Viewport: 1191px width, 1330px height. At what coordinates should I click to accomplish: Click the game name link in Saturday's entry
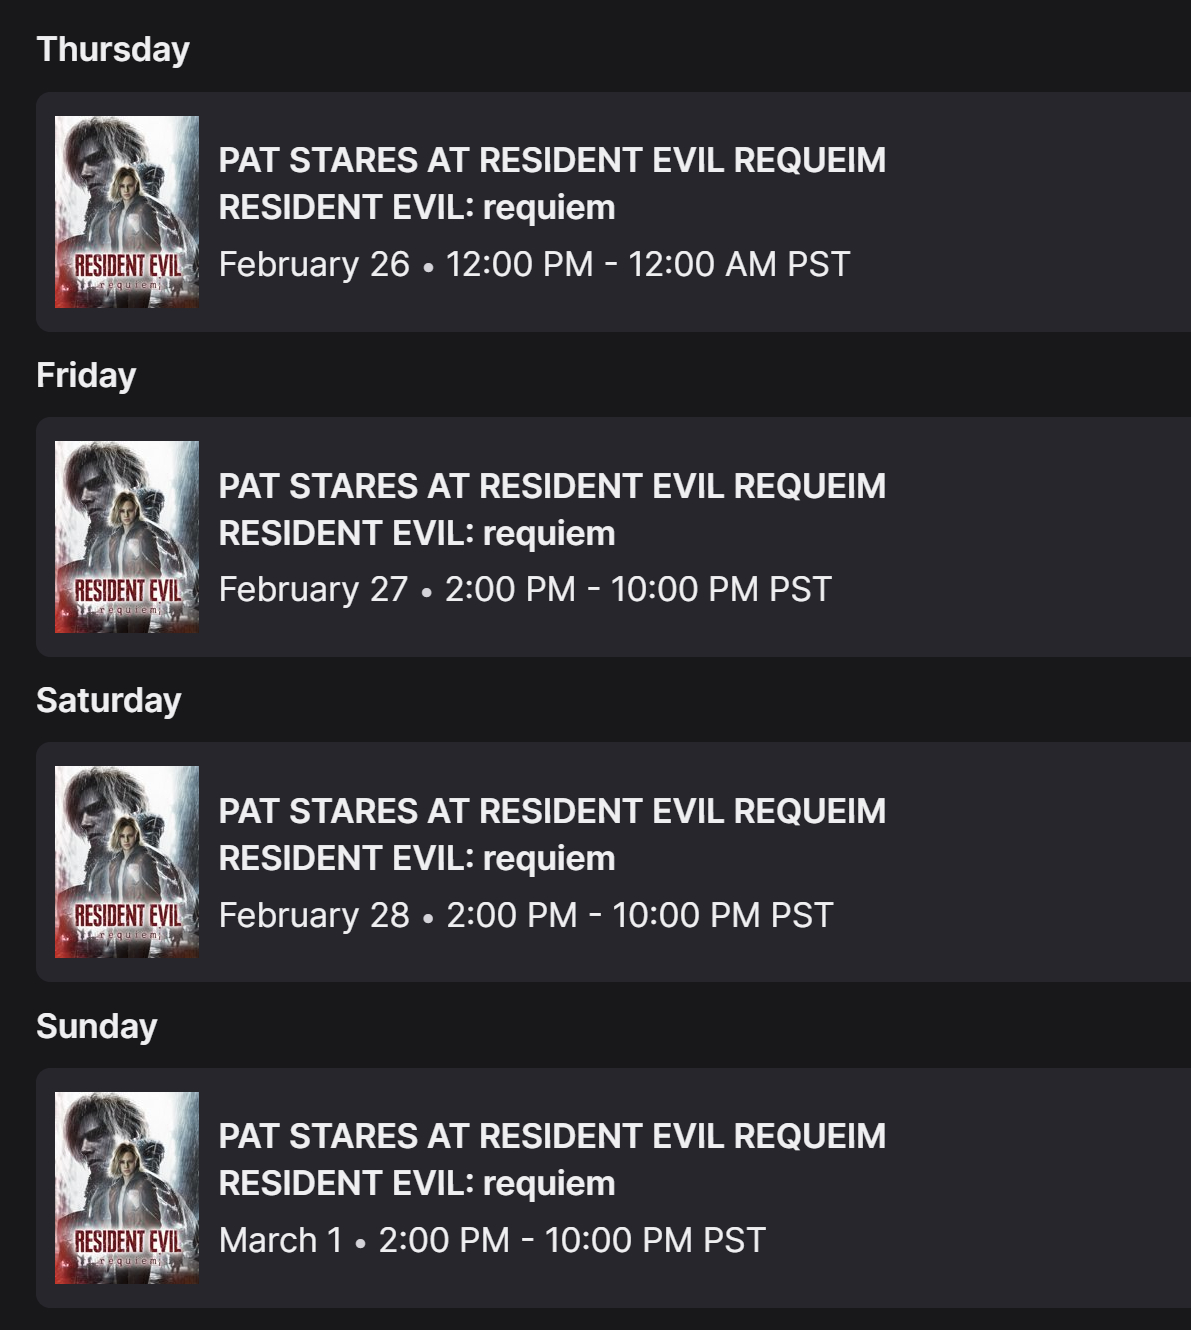click(417, 859)
